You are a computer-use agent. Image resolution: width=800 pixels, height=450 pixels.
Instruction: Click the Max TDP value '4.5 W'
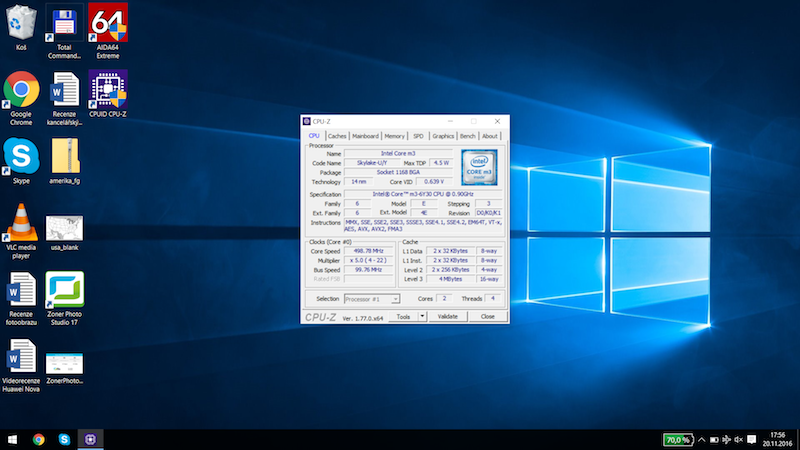coord(441,163)
